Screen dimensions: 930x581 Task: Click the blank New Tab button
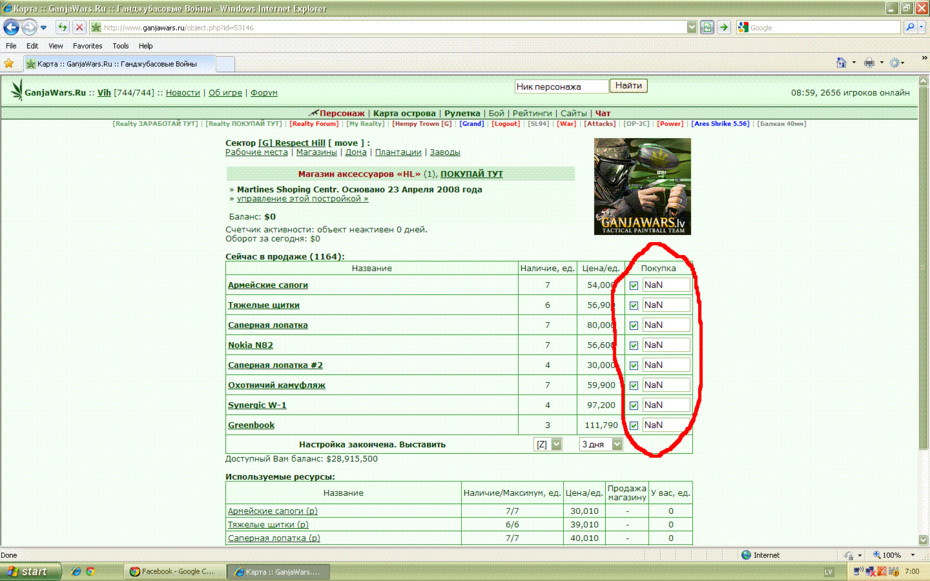pos(225,63)
